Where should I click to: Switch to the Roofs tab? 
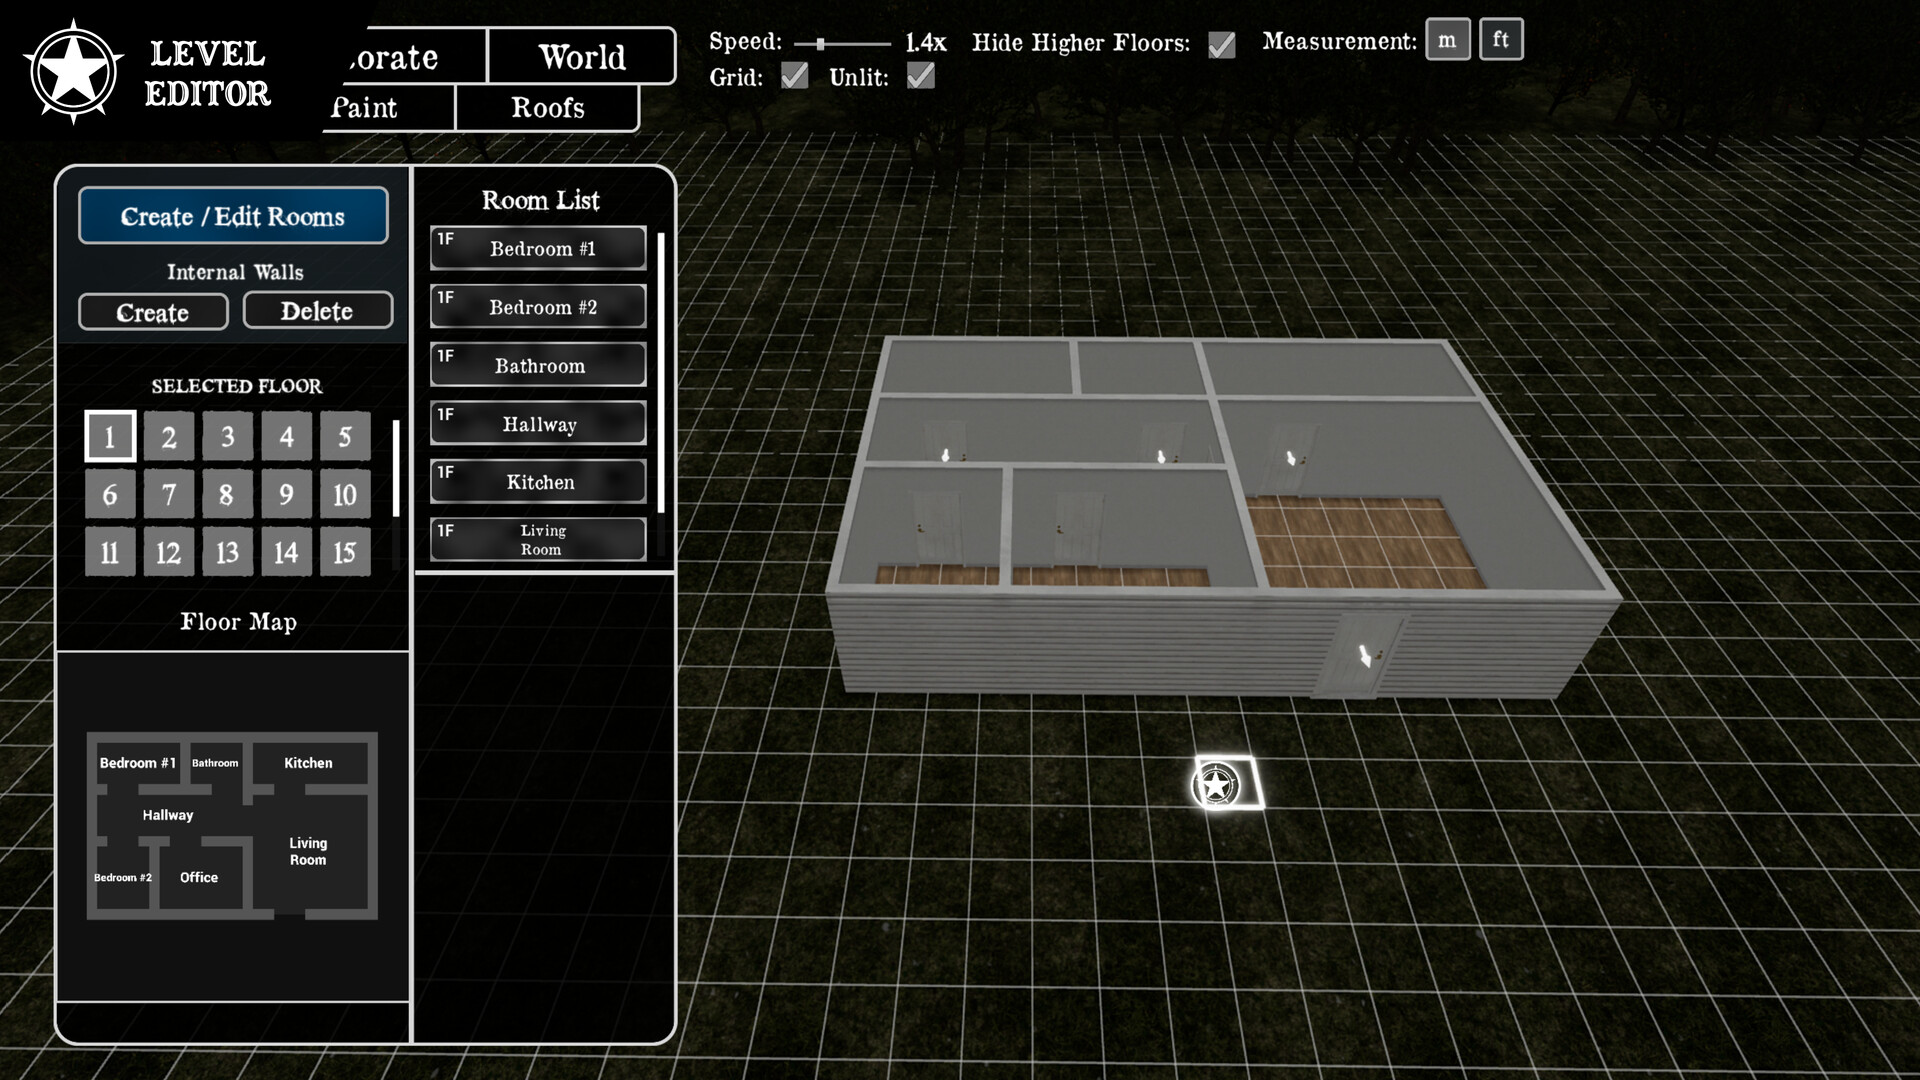pyautogui.click(x=547, y=108)
